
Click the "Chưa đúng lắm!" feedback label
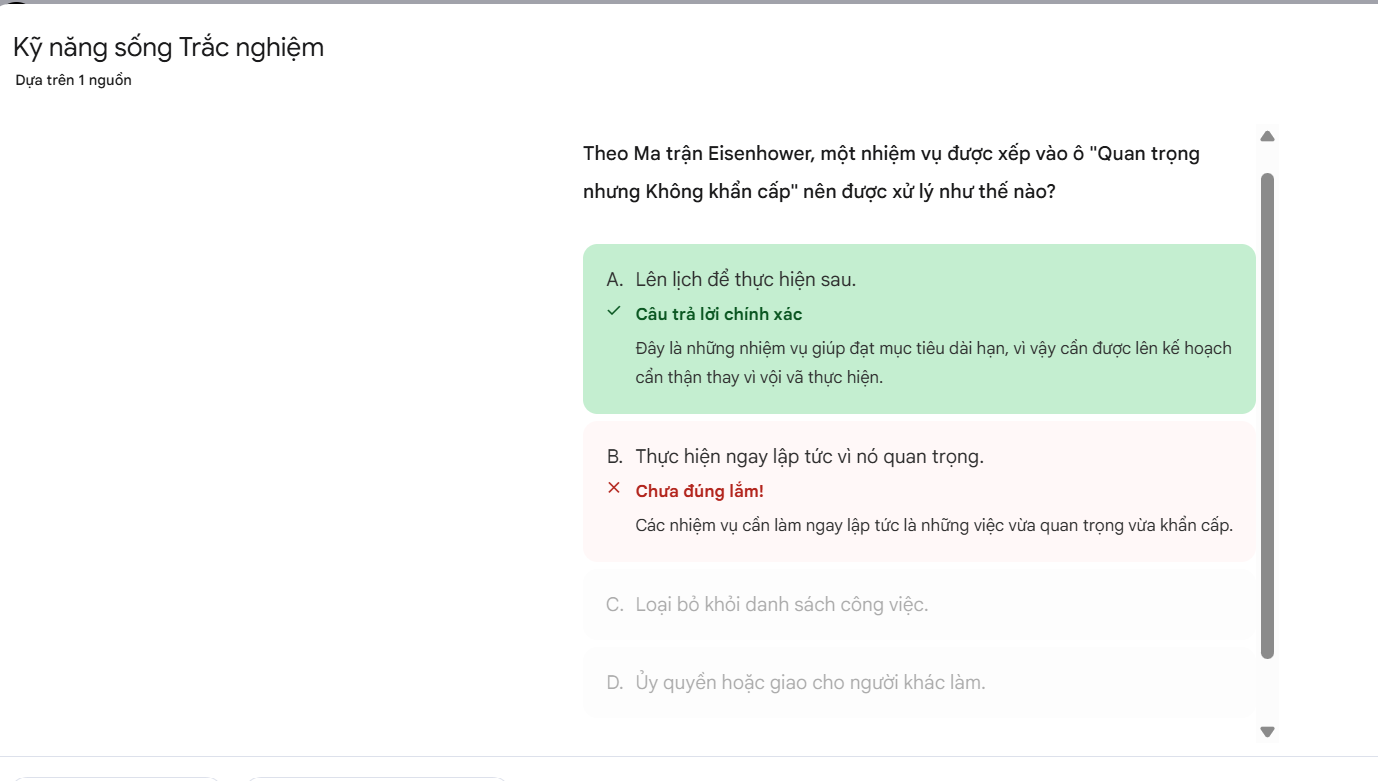699,491
